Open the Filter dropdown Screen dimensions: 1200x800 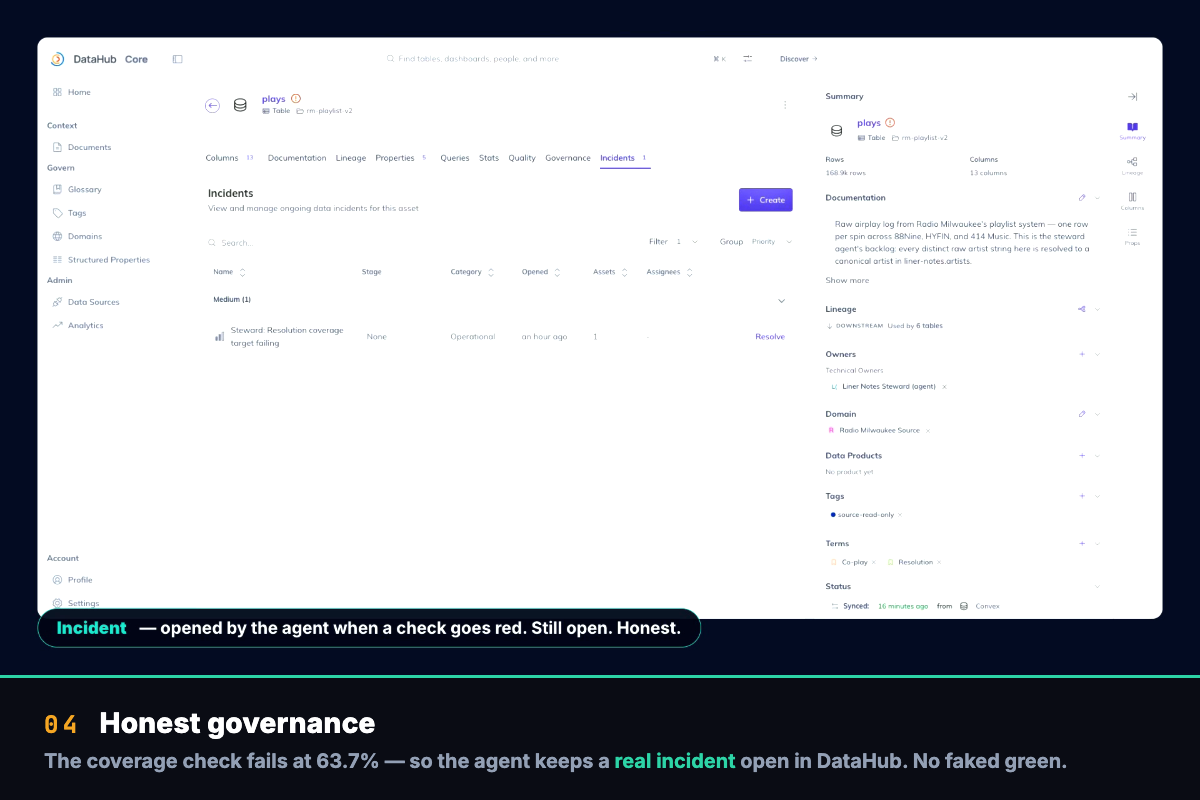(673, 242)
